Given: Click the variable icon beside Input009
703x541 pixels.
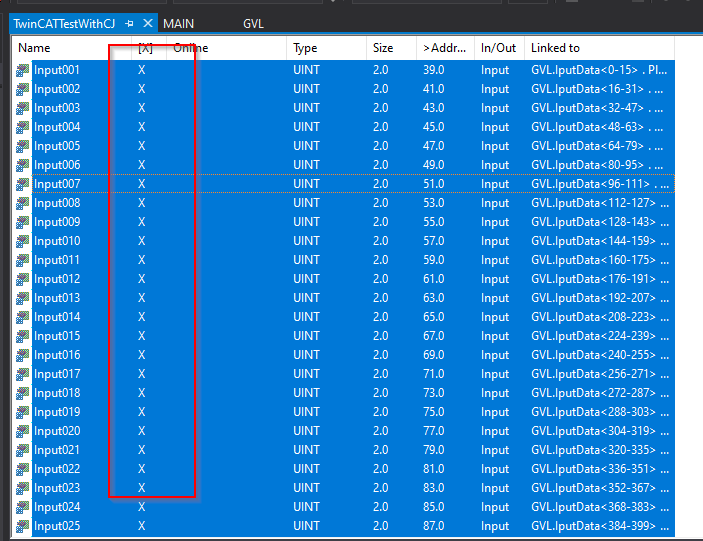Looking at the screenshot, I should 22,222.
